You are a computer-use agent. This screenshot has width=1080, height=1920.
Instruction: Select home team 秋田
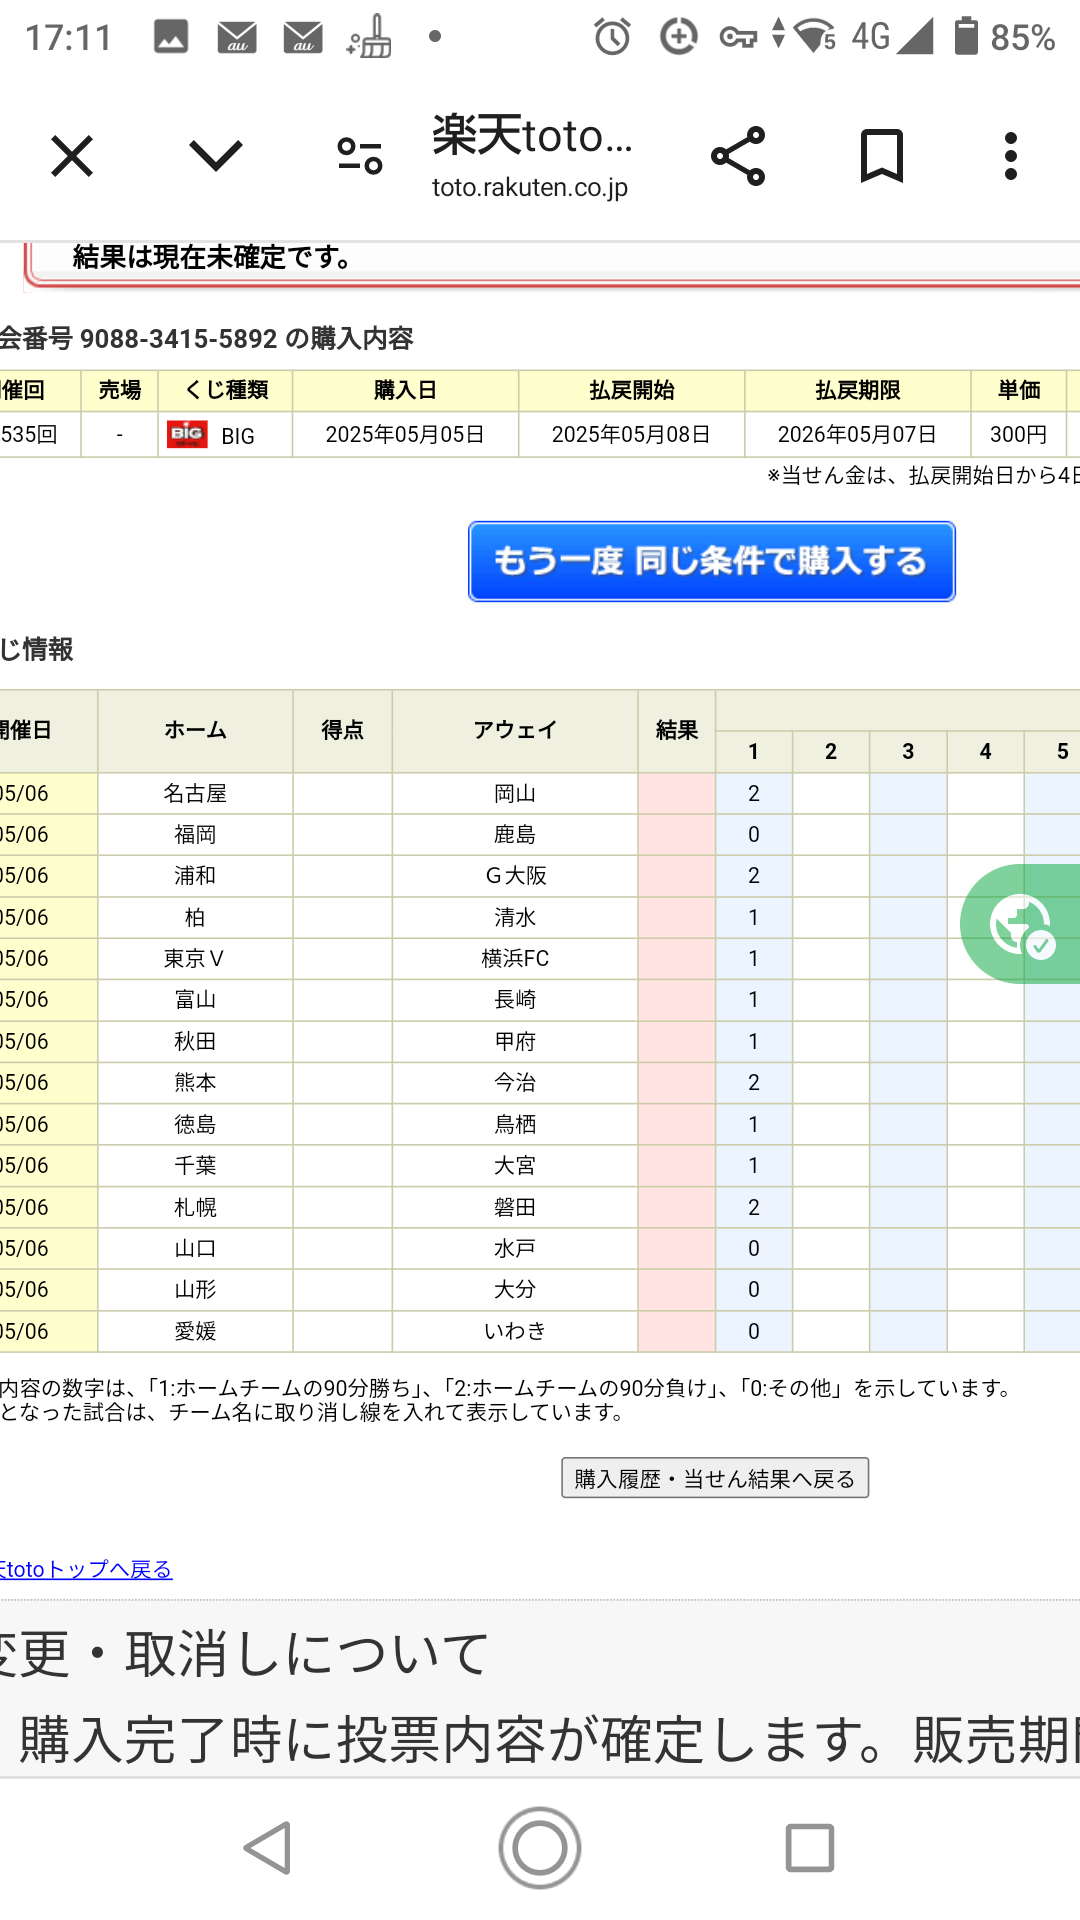coord(195,1042)
